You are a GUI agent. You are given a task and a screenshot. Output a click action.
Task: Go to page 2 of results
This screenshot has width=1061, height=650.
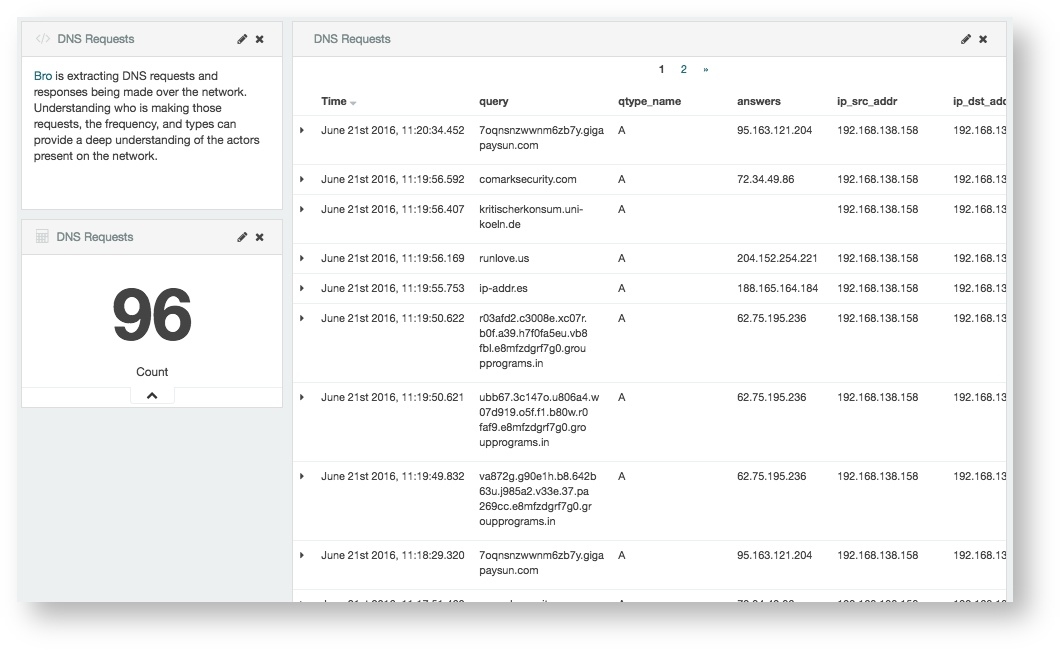pyautogui.click(x=685, y=69)
